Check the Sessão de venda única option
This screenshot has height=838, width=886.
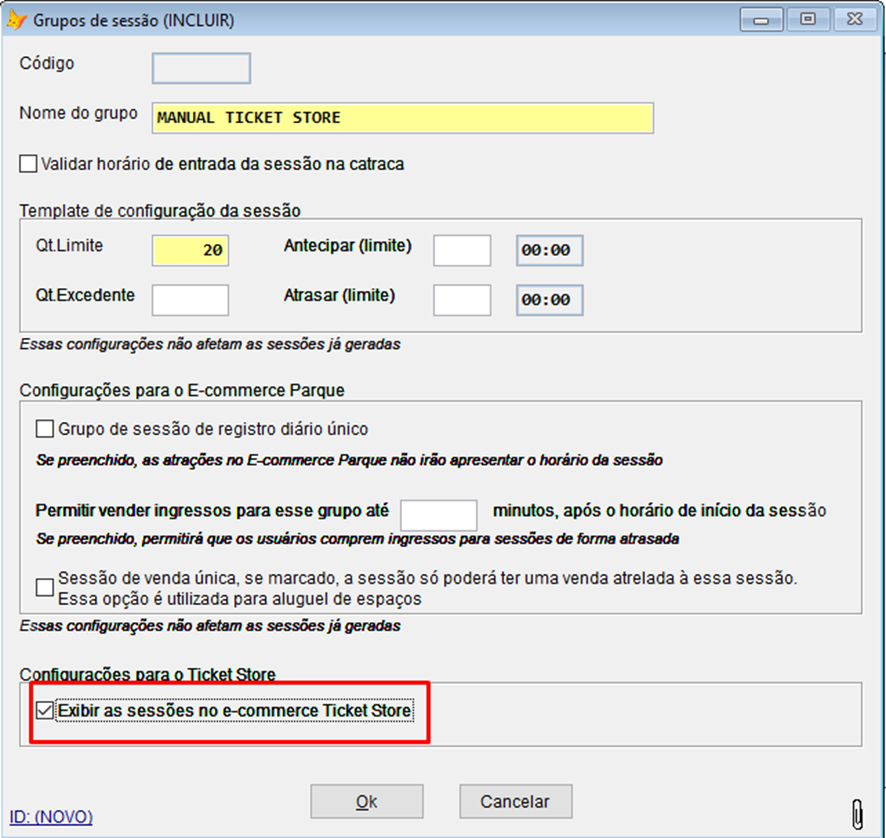click(x=45, y=588)
